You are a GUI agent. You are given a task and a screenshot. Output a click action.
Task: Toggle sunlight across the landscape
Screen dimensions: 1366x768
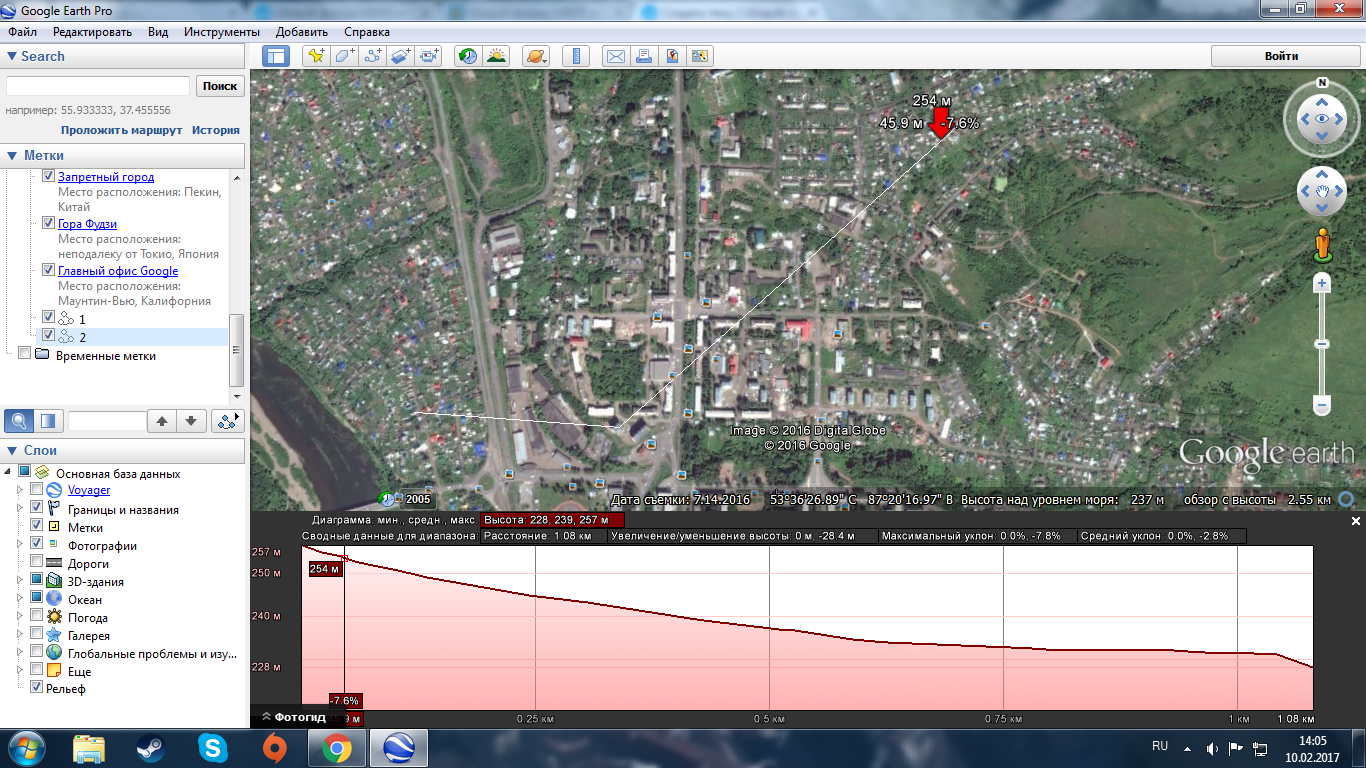pos(496,56)
